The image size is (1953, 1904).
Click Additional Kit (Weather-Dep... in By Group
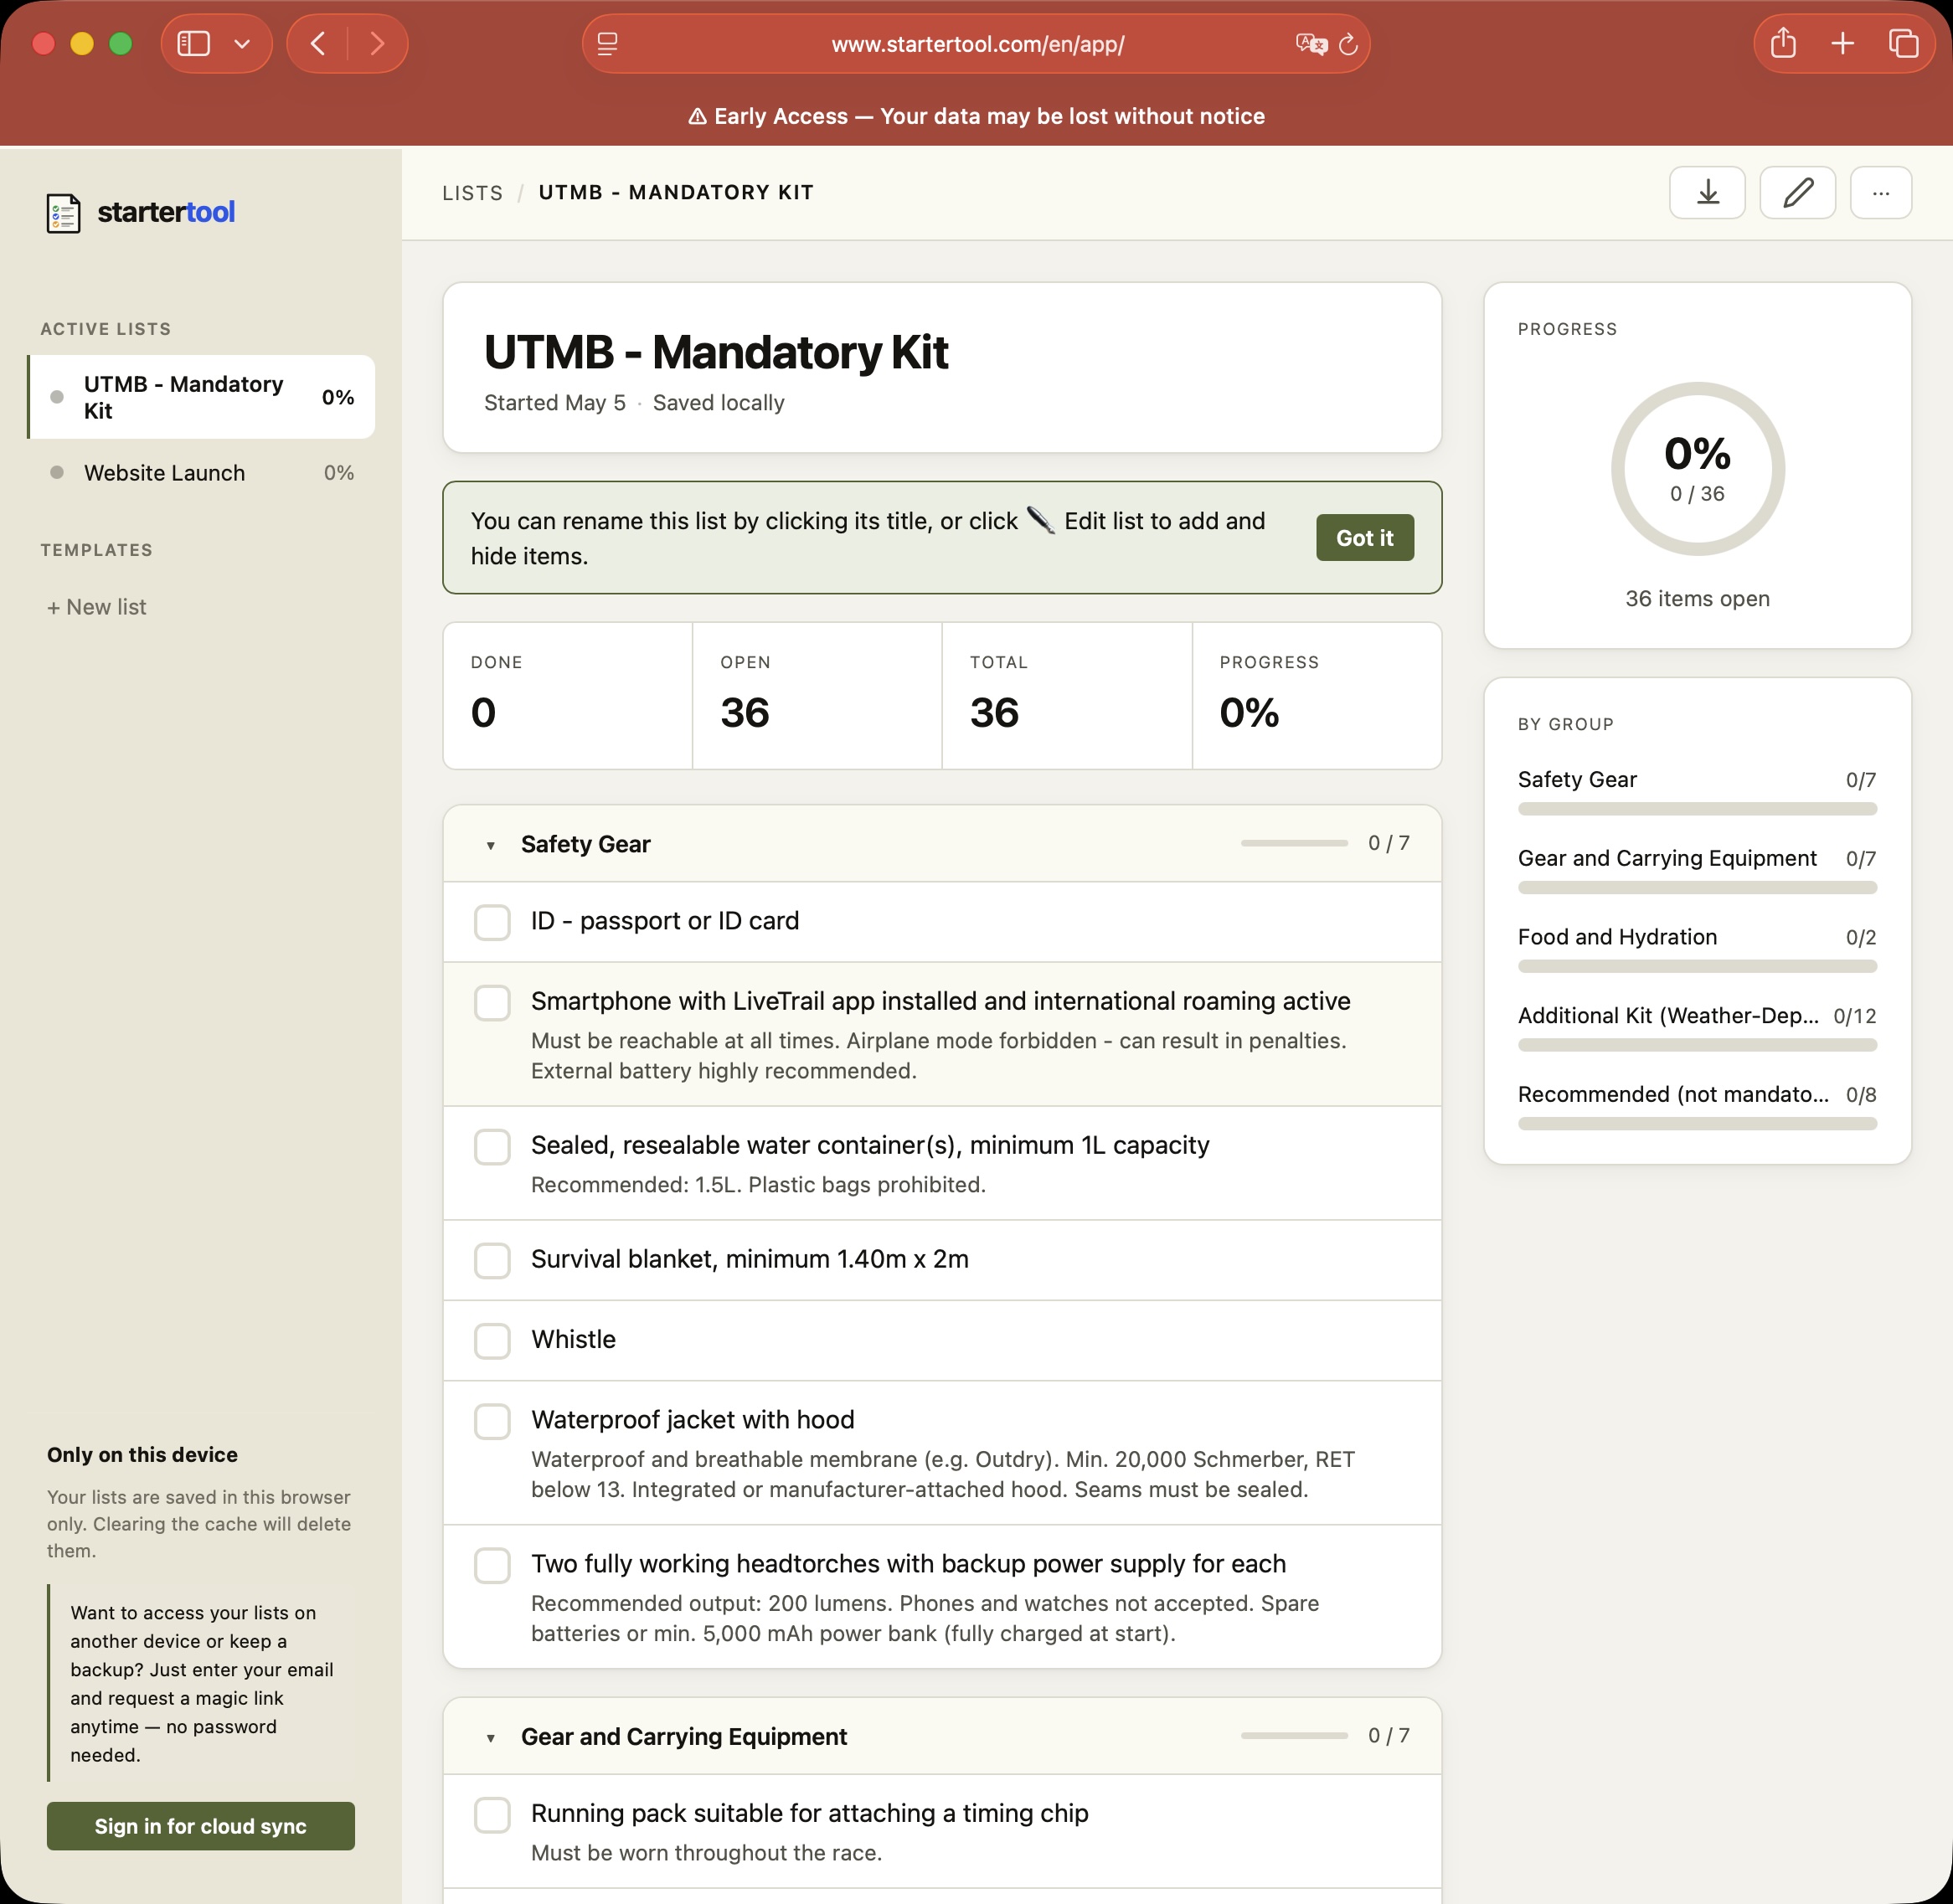pyautogui.click(x=1697, y=1028)
